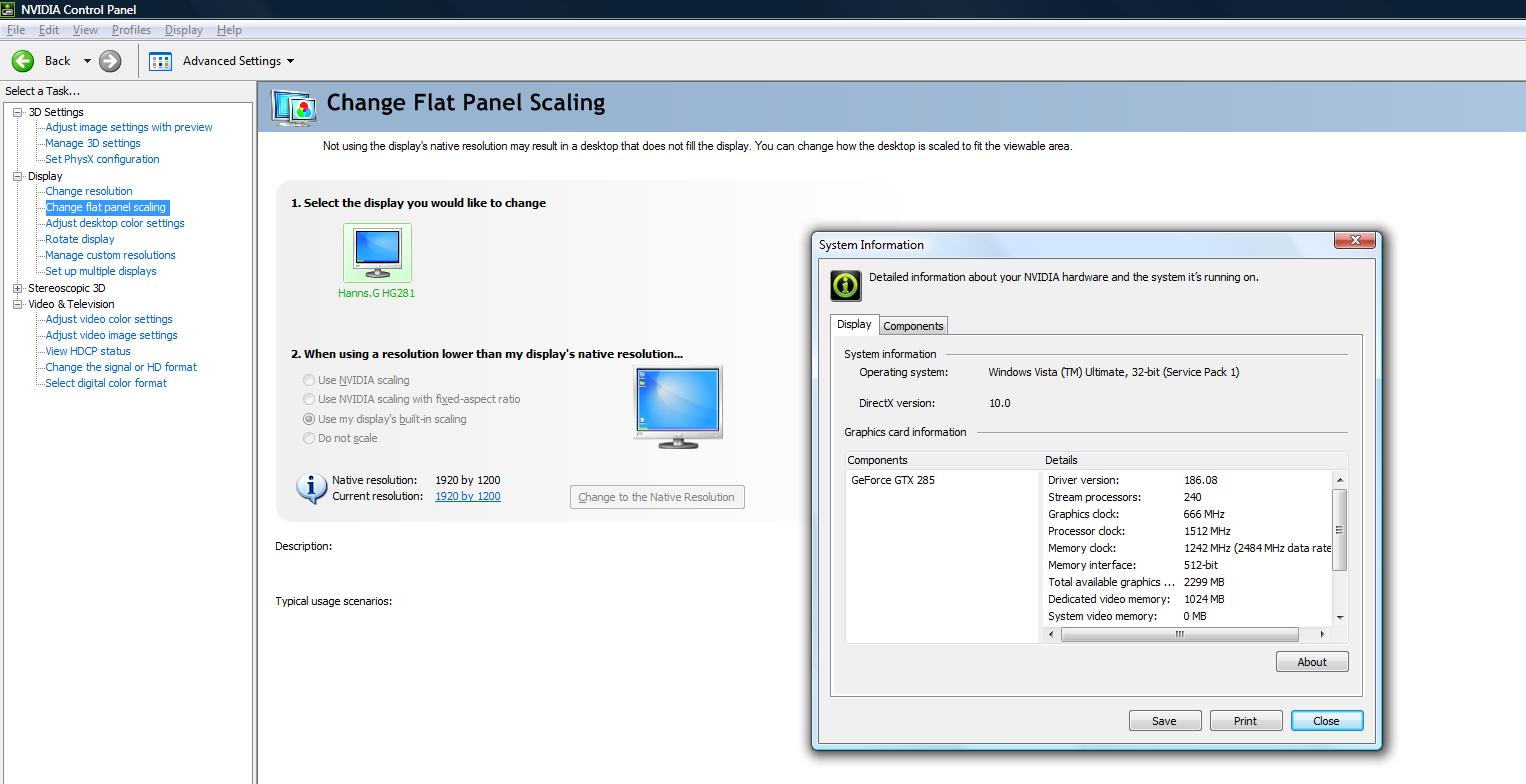Click the Advanced Settings view icon
This screenshot has height=784, width=1526.
[160, 61]
